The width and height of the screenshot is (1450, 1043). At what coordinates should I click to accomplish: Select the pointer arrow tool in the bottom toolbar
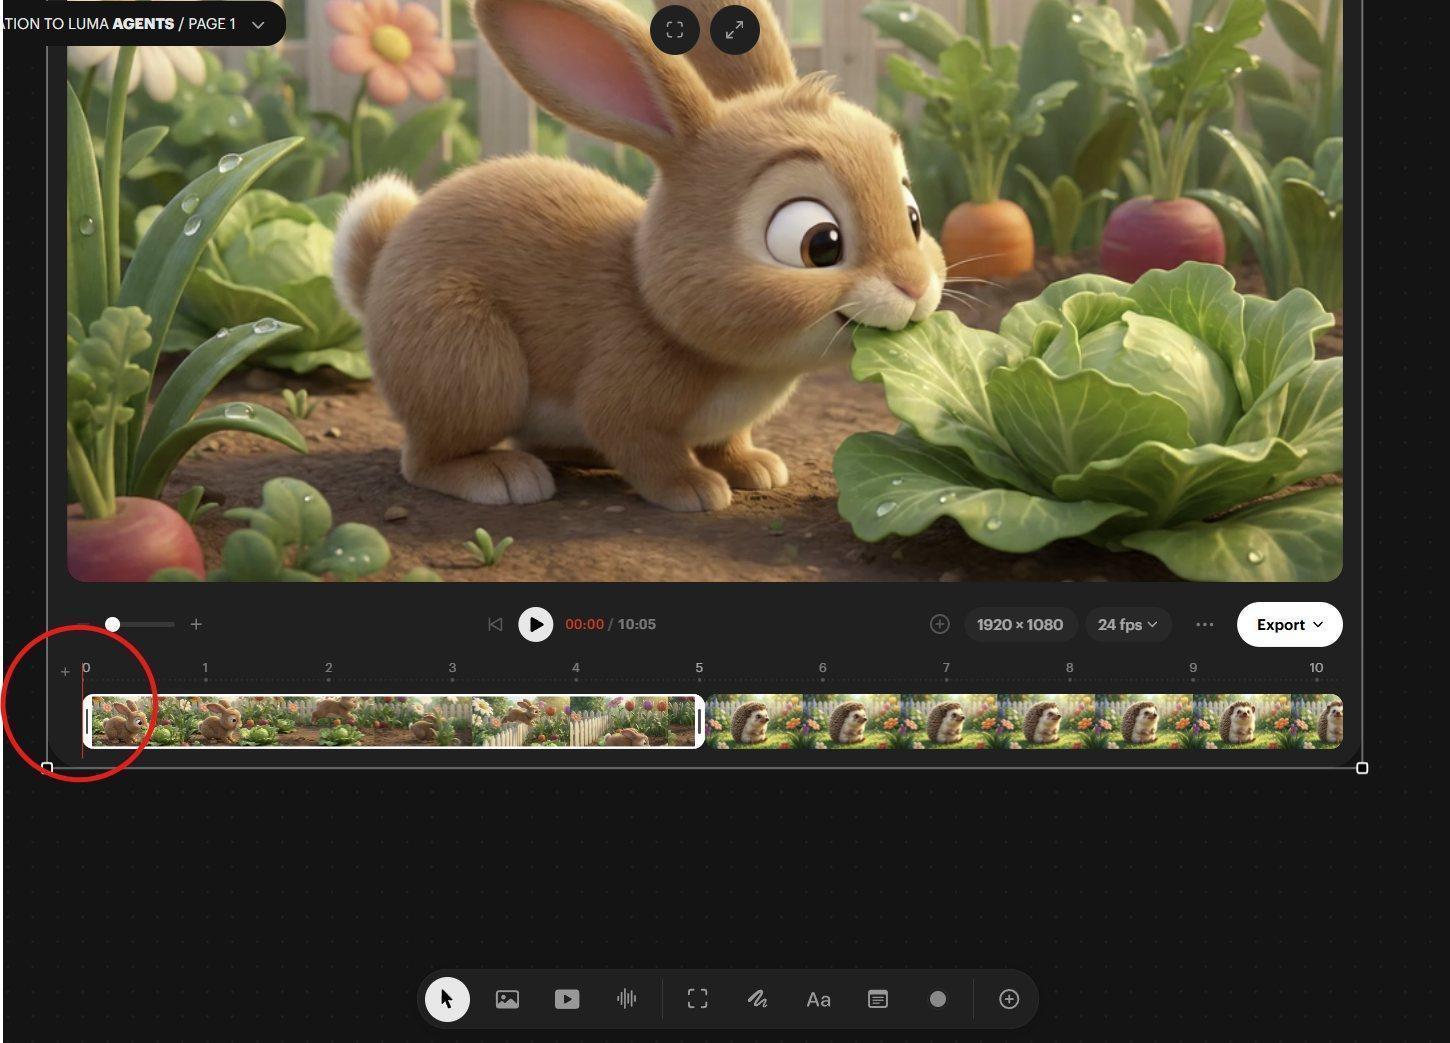(x=447, y=999)
